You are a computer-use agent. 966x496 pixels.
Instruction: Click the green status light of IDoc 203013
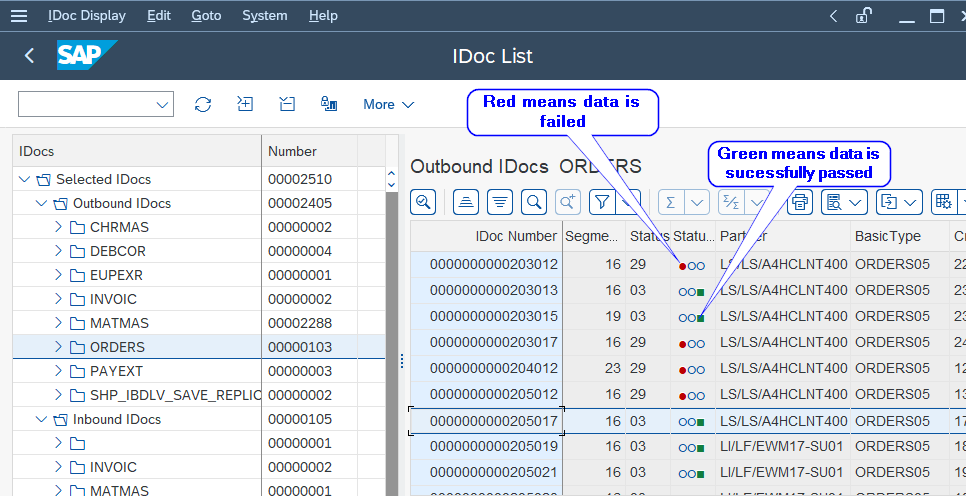click(700, 292)
